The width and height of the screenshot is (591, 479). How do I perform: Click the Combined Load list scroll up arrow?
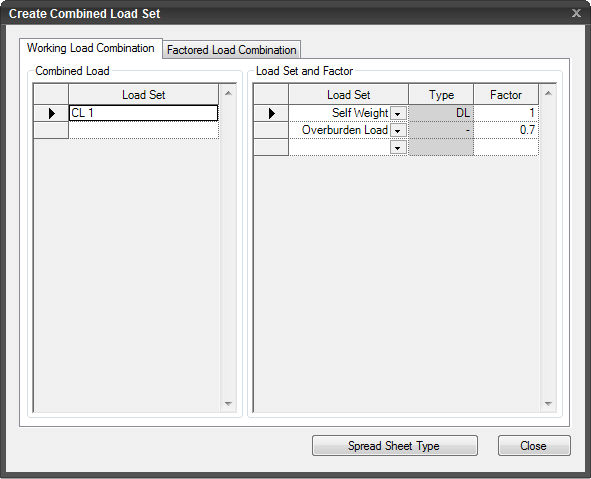[228, 93]
